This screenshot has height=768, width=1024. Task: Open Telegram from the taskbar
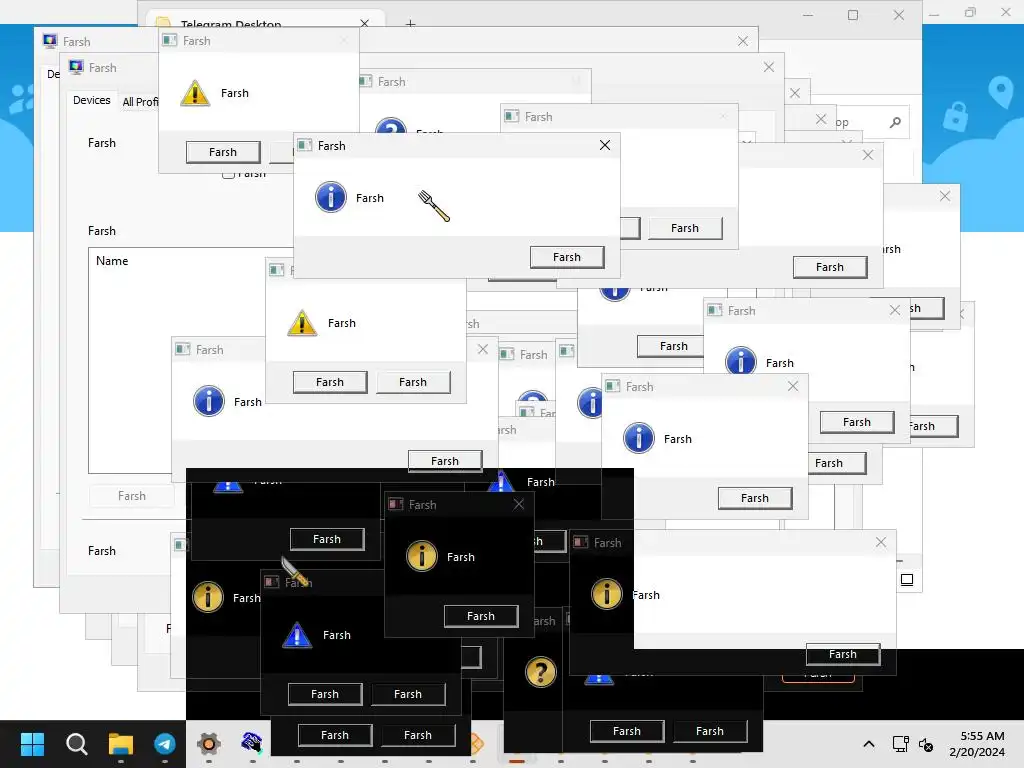(165, 743)
